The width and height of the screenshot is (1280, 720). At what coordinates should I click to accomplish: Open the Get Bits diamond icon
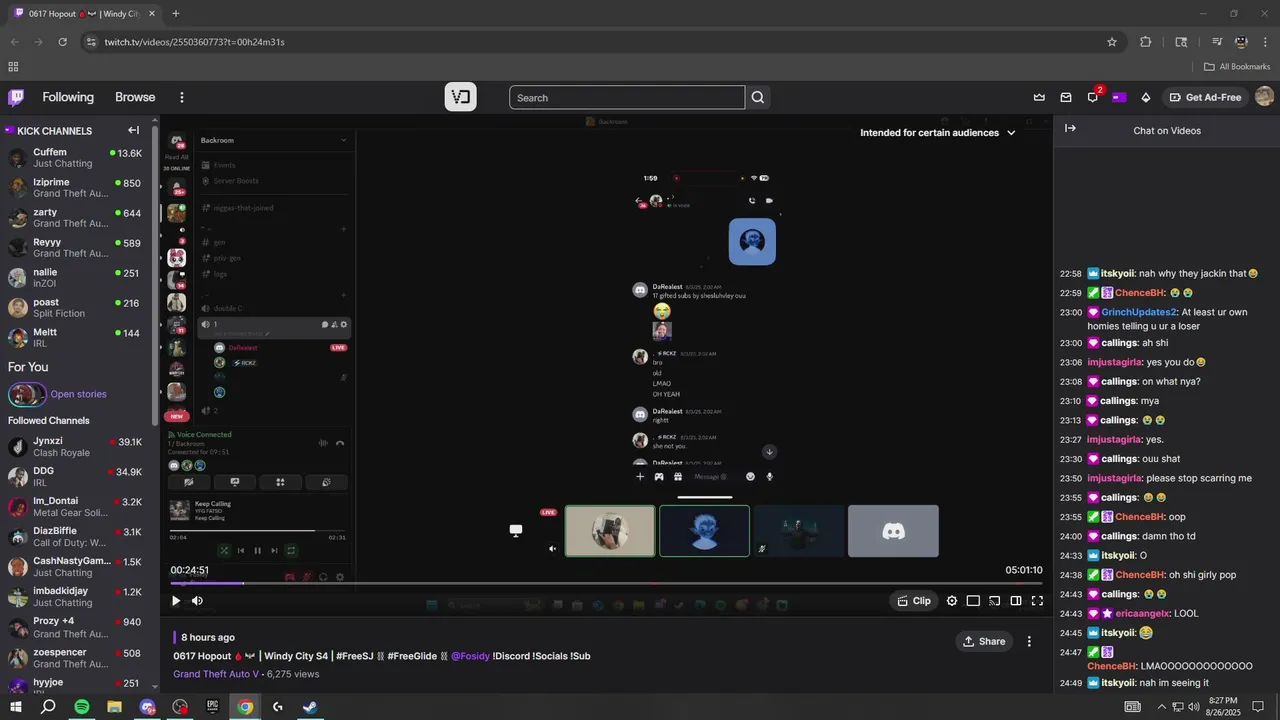(x=1146, y=97)
